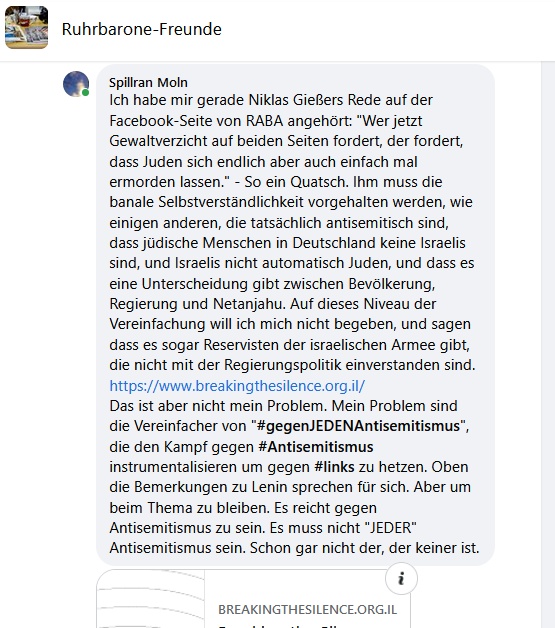Click the BREAKINGTHESILENCE.ORG.IL domain label
The width and height of the screenshot is (555, 628).
pyautogui.click(x=308, y=610)
